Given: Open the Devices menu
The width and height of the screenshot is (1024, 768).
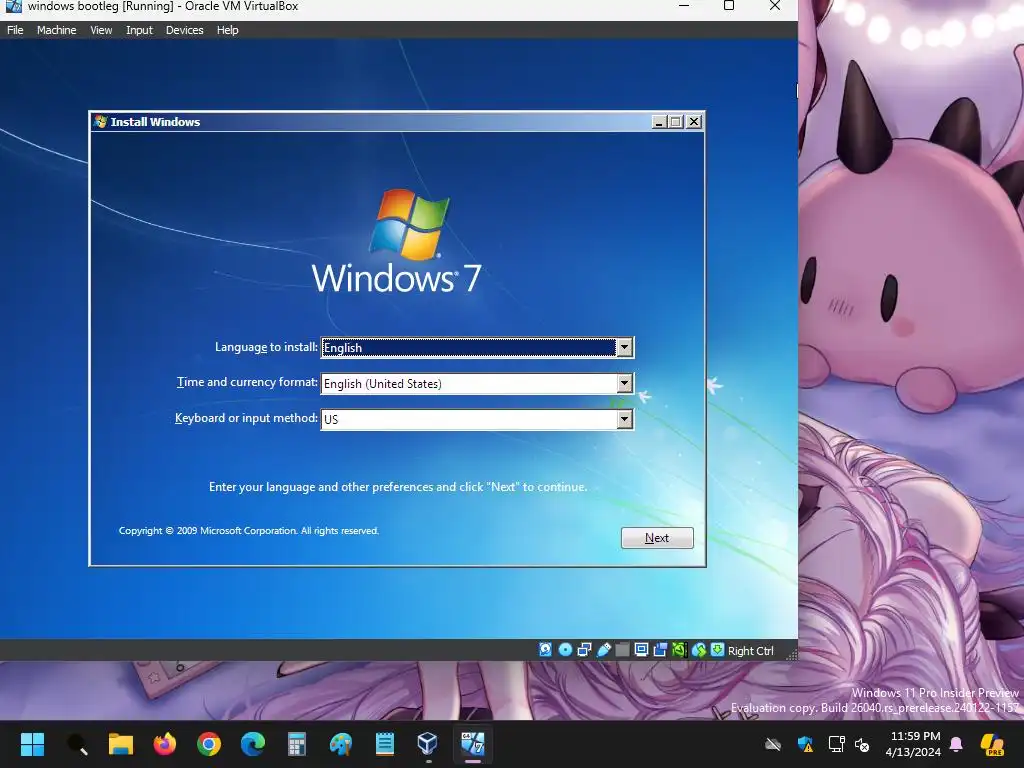Looking at the screenshot, I should pyautogui.click(x=184, y=30).
